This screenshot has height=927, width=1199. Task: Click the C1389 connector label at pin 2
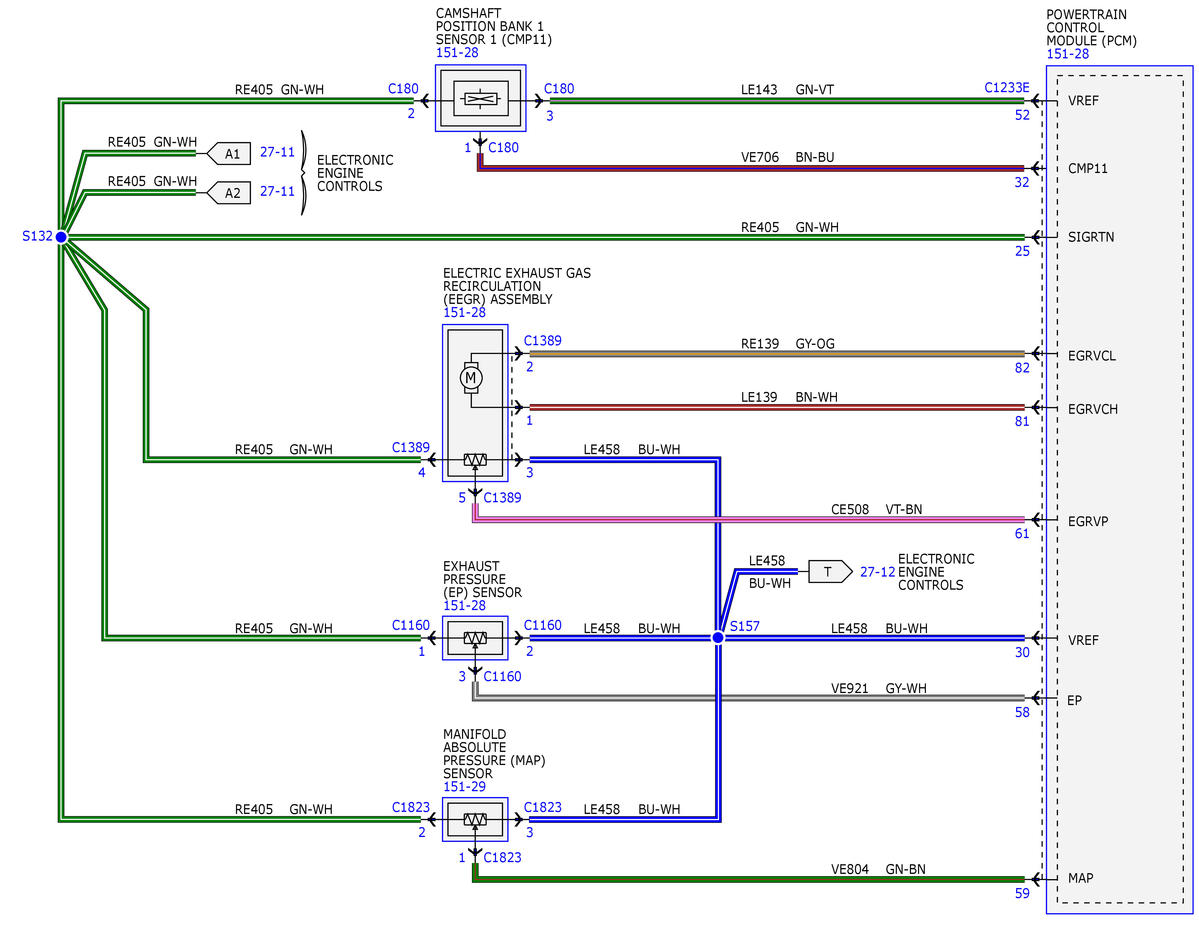(542, 340)
